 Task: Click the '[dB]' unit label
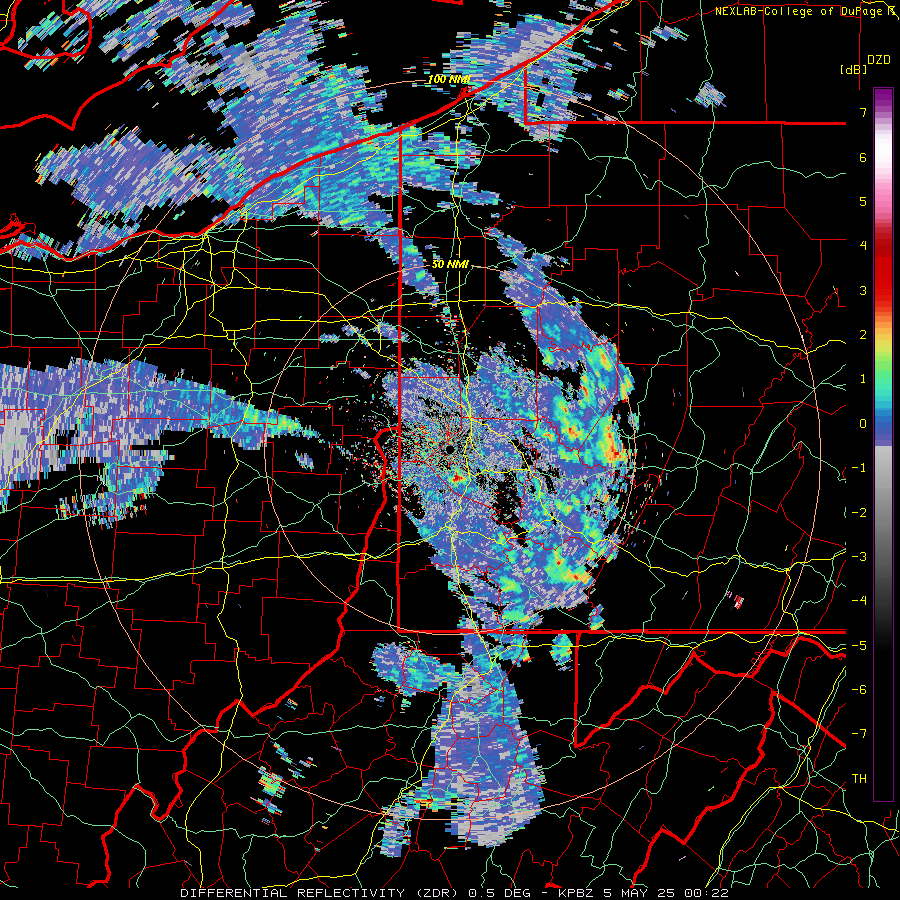click(853, 69)
